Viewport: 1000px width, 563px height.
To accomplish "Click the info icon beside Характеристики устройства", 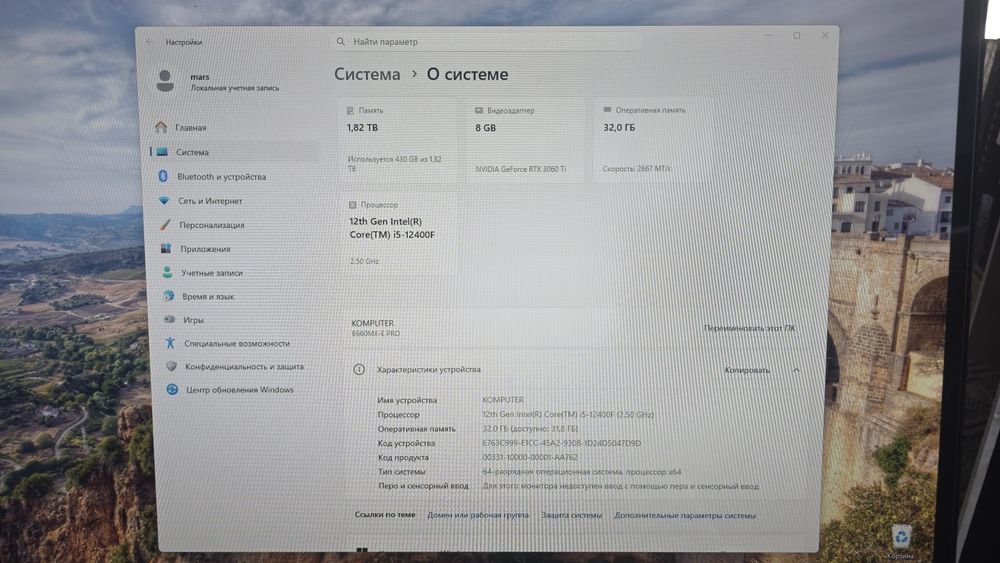I will point(359,369).
